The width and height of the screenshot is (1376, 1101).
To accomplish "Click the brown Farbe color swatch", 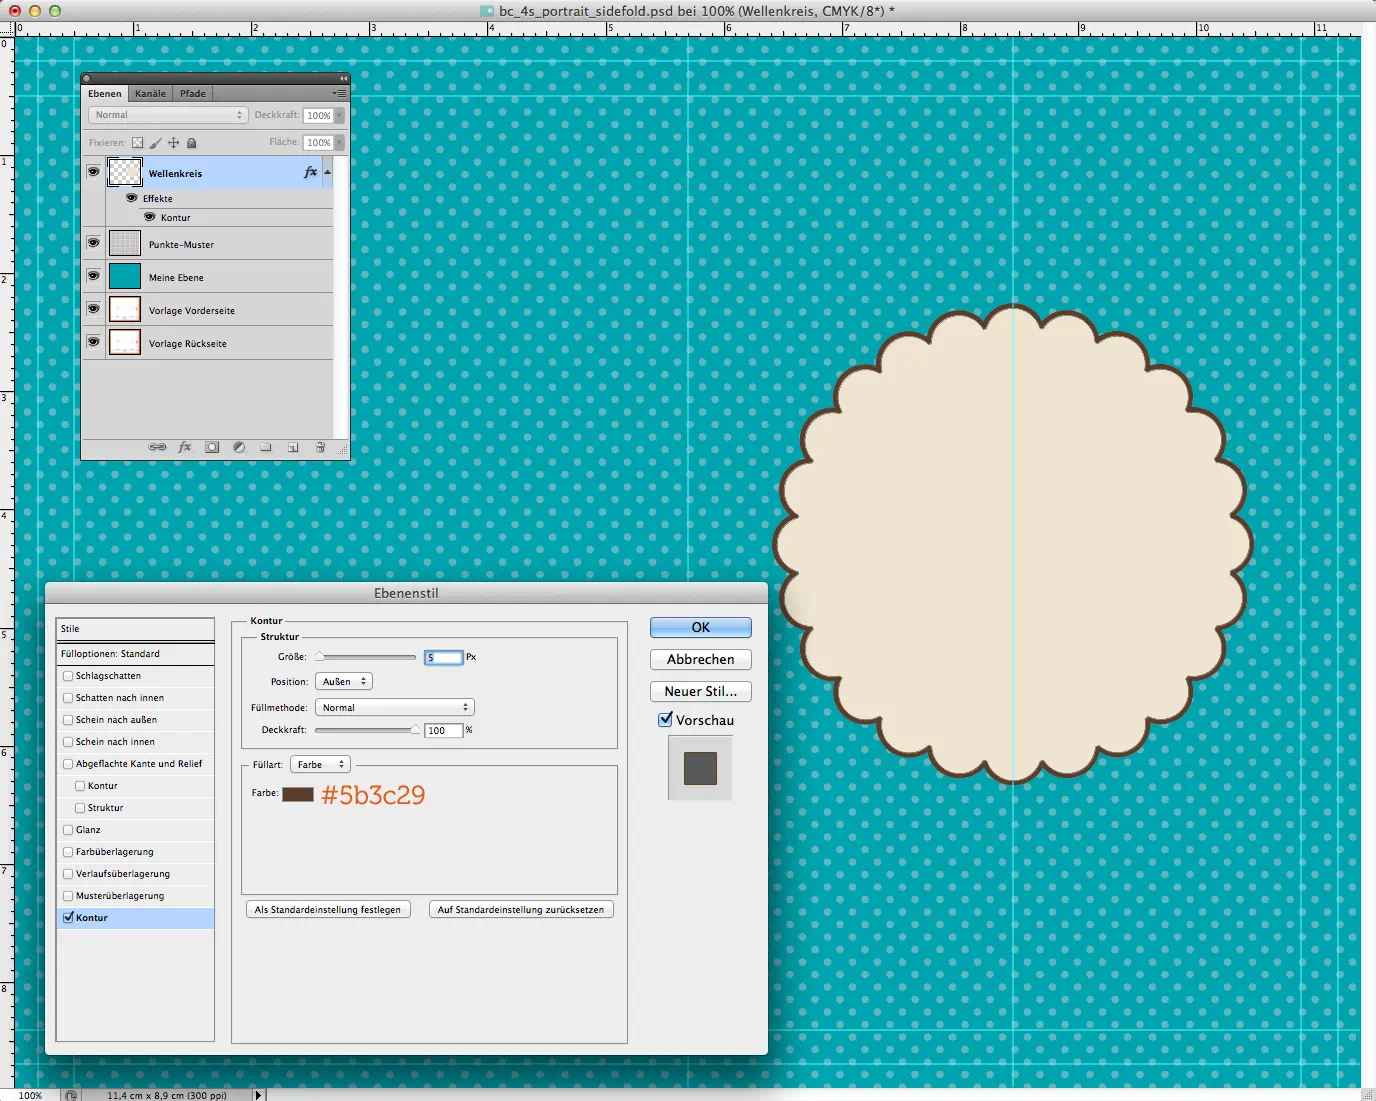I will coord(298,794).
